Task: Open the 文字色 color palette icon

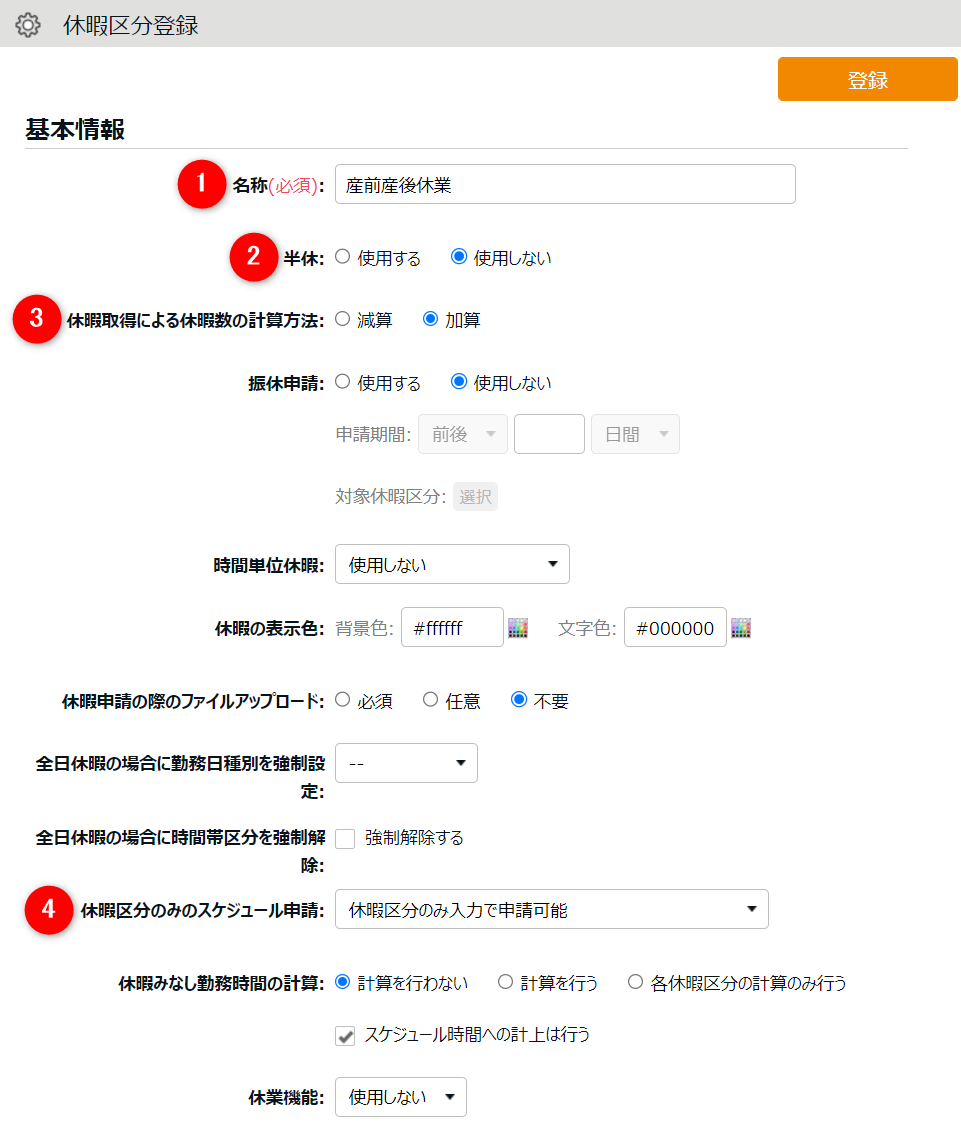Action: coord(740,628)
